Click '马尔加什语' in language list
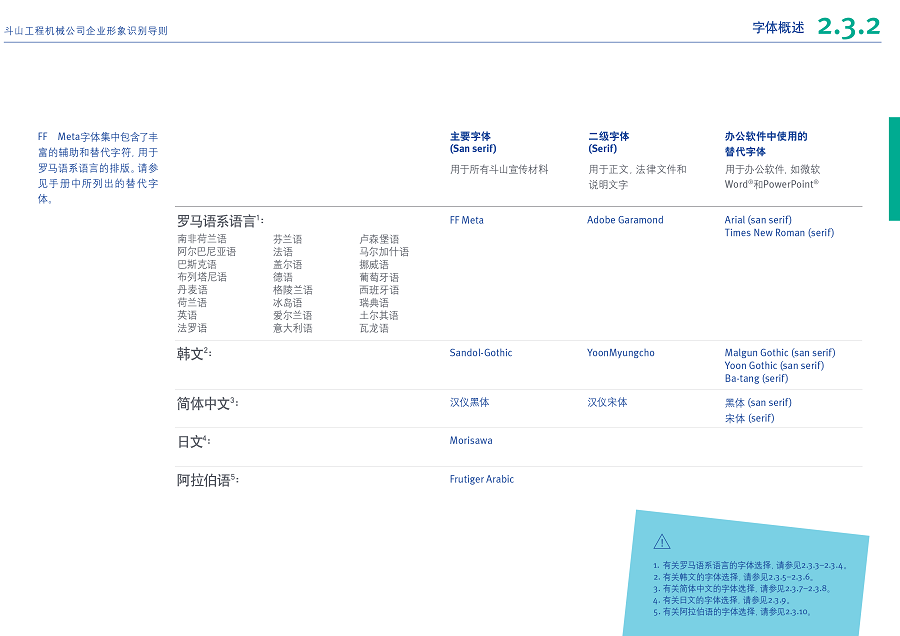Image resolution: width=900 pixels, height=636 pixels. [x=384, y=251]
